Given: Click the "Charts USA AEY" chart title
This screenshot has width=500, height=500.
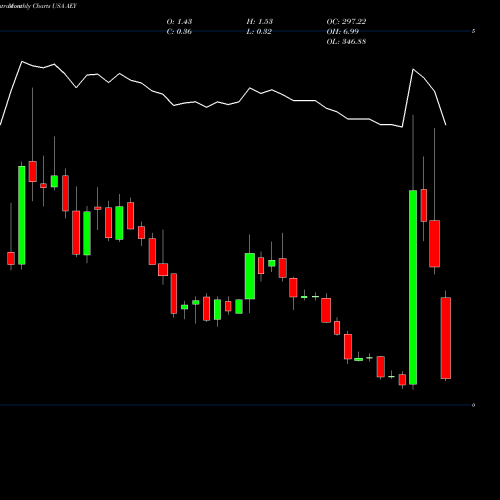Looking at the screenshot, I should coord(55,6).
